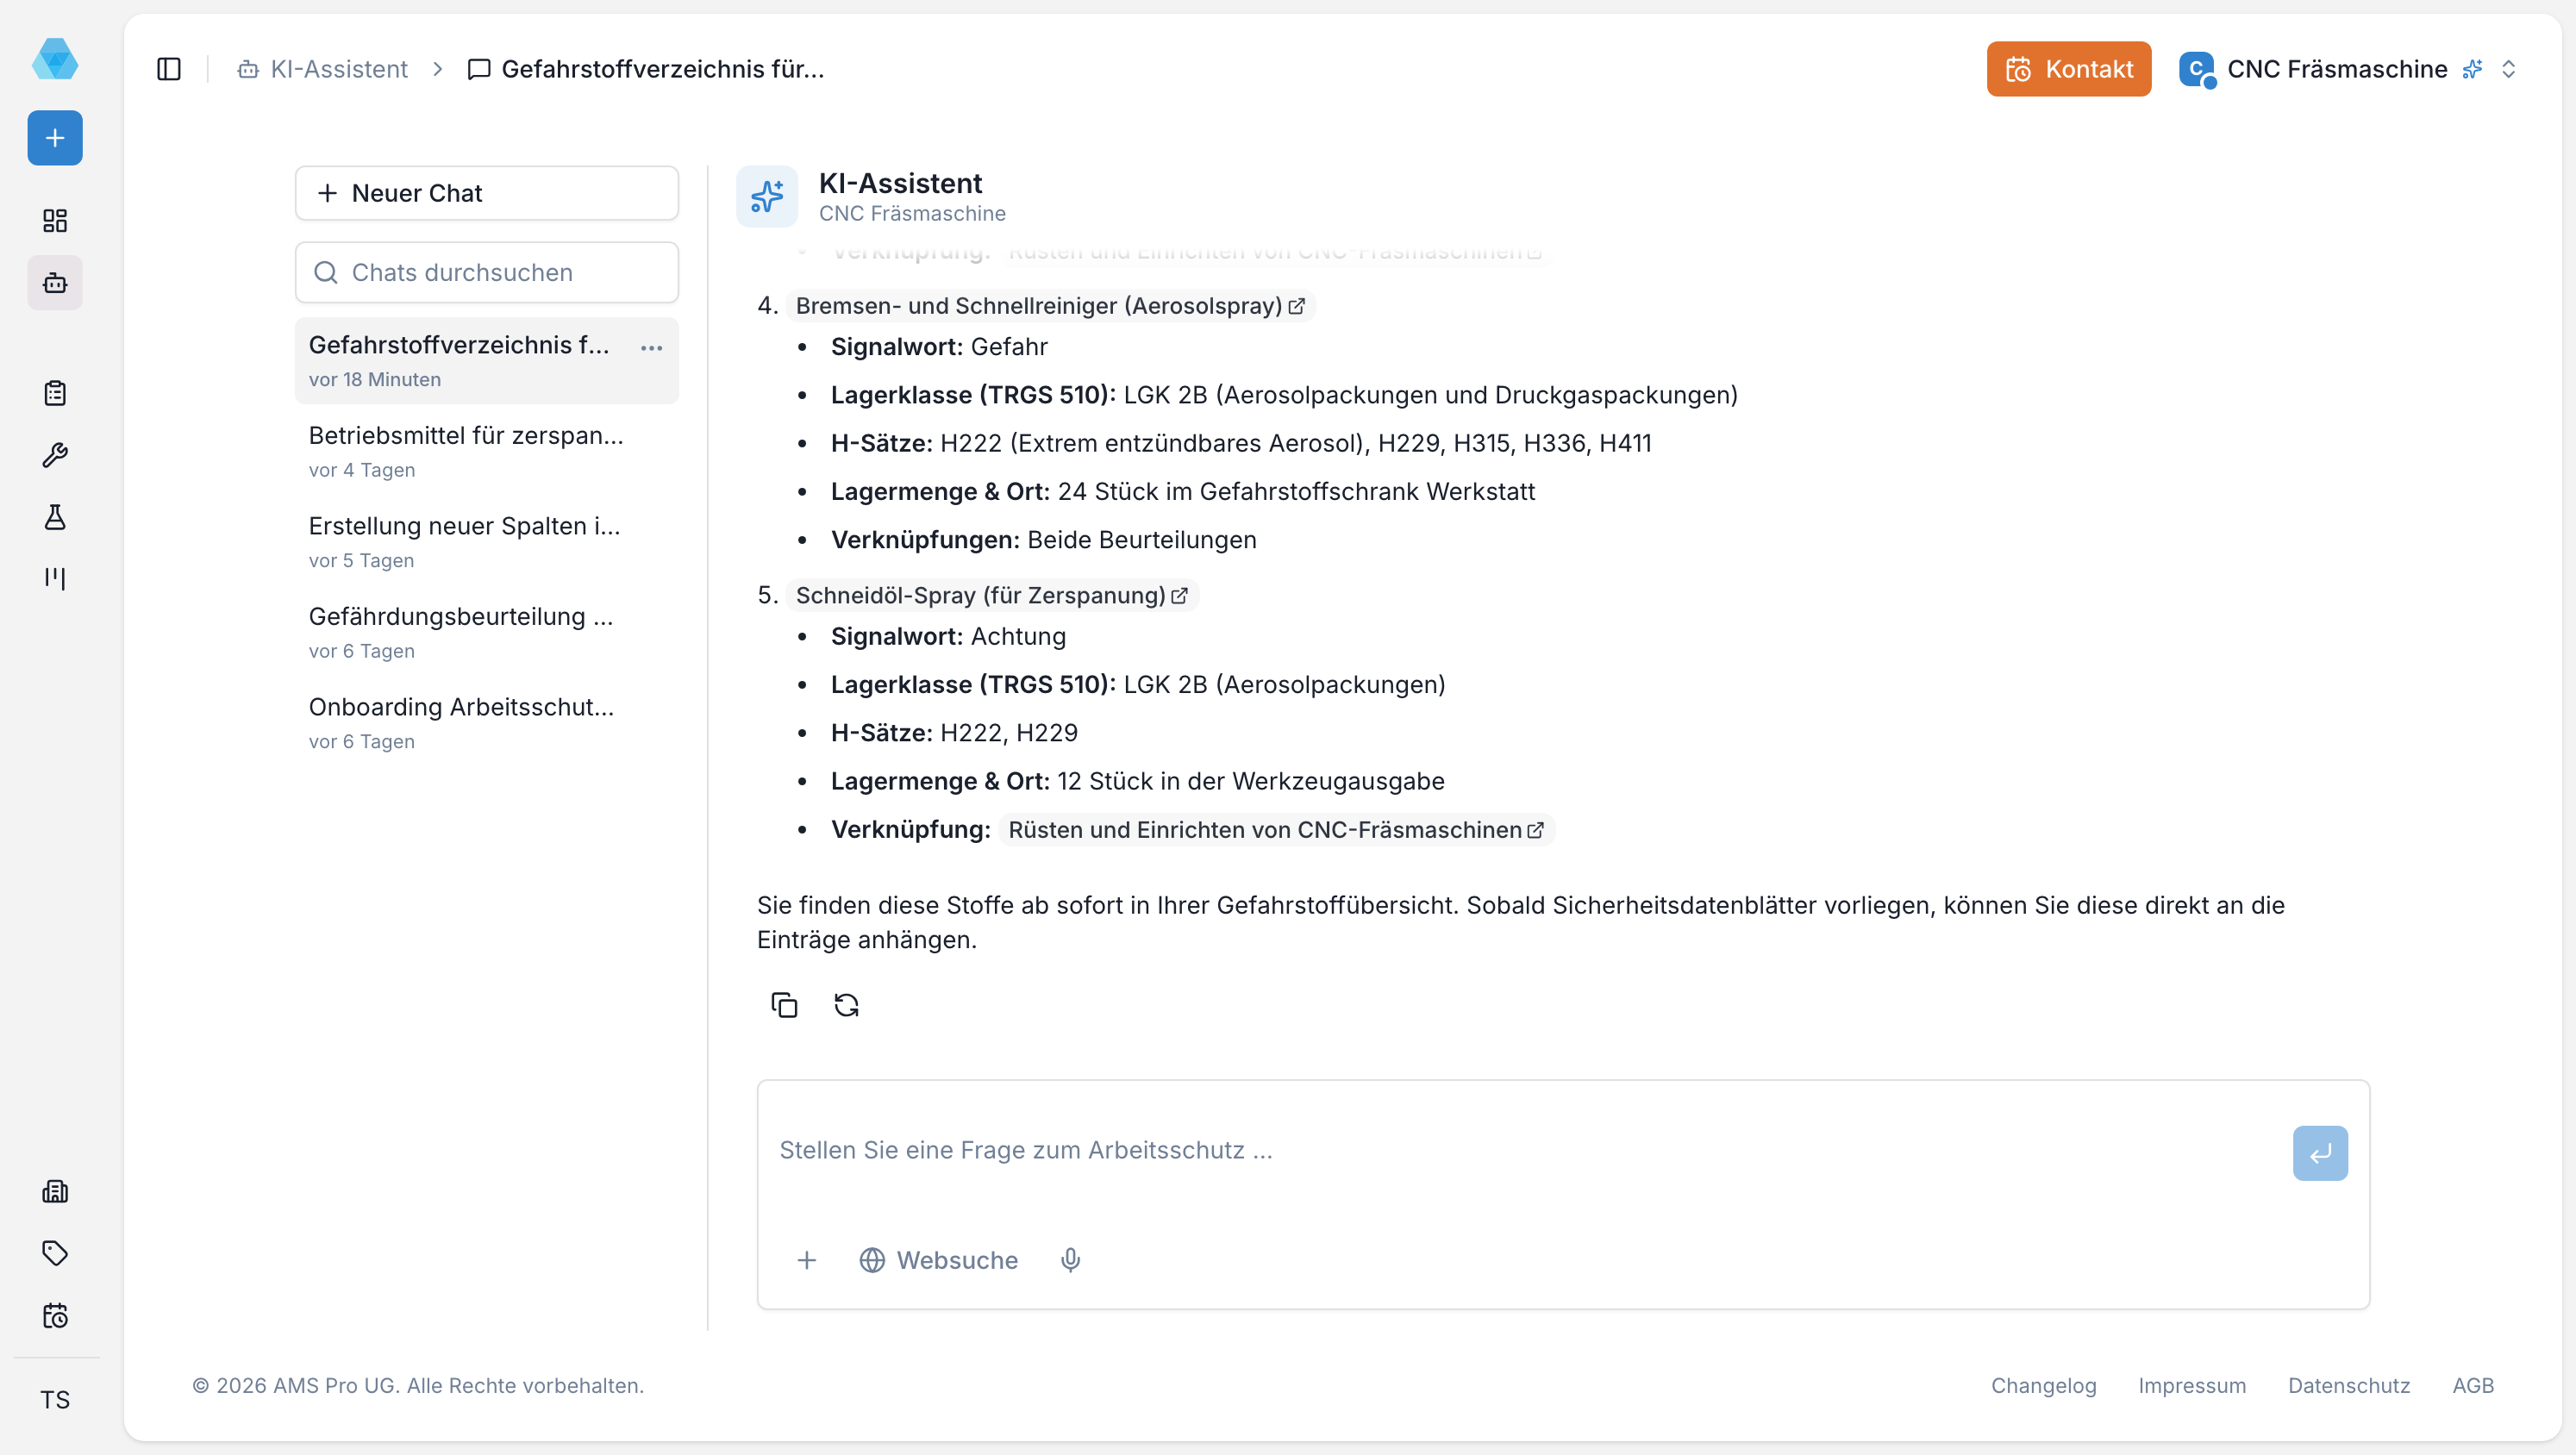Open options menu for Gefahrstoffverzeichnis chat
Screen dimensions: 2576x1455
651,348
